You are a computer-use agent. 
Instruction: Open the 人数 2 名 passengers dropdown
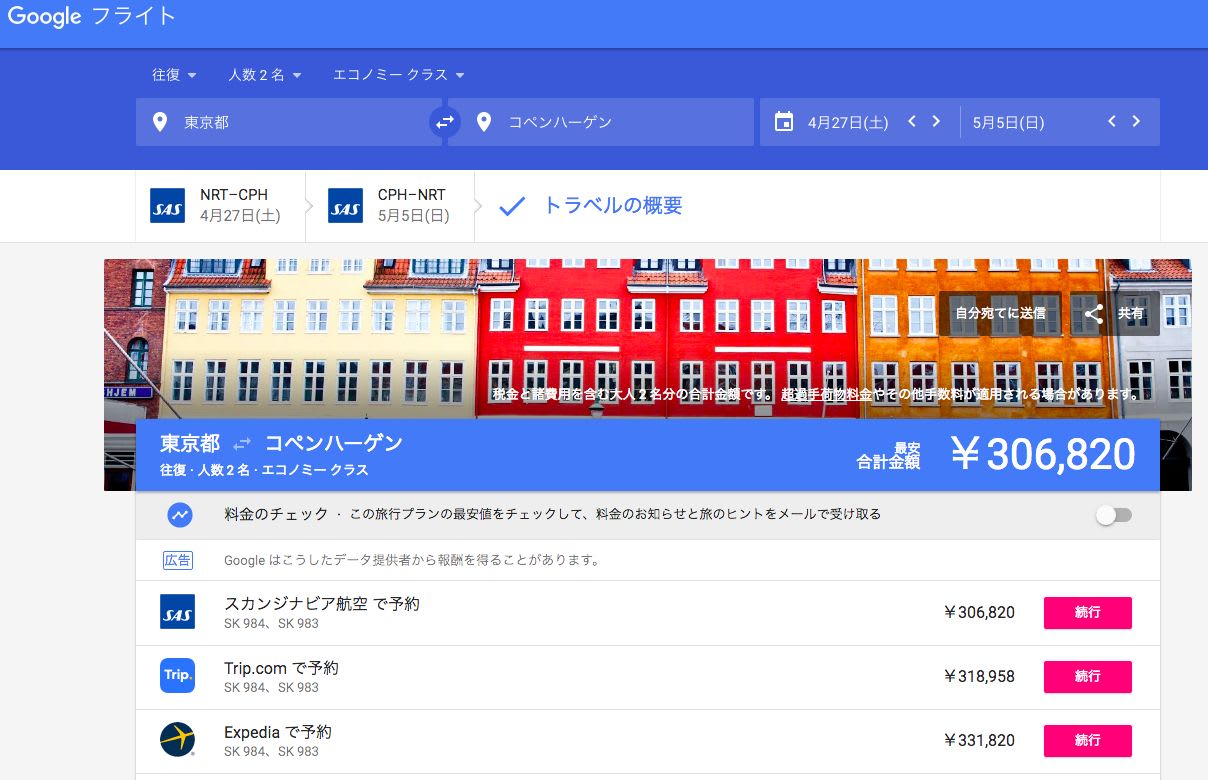[x=265, y=75]
